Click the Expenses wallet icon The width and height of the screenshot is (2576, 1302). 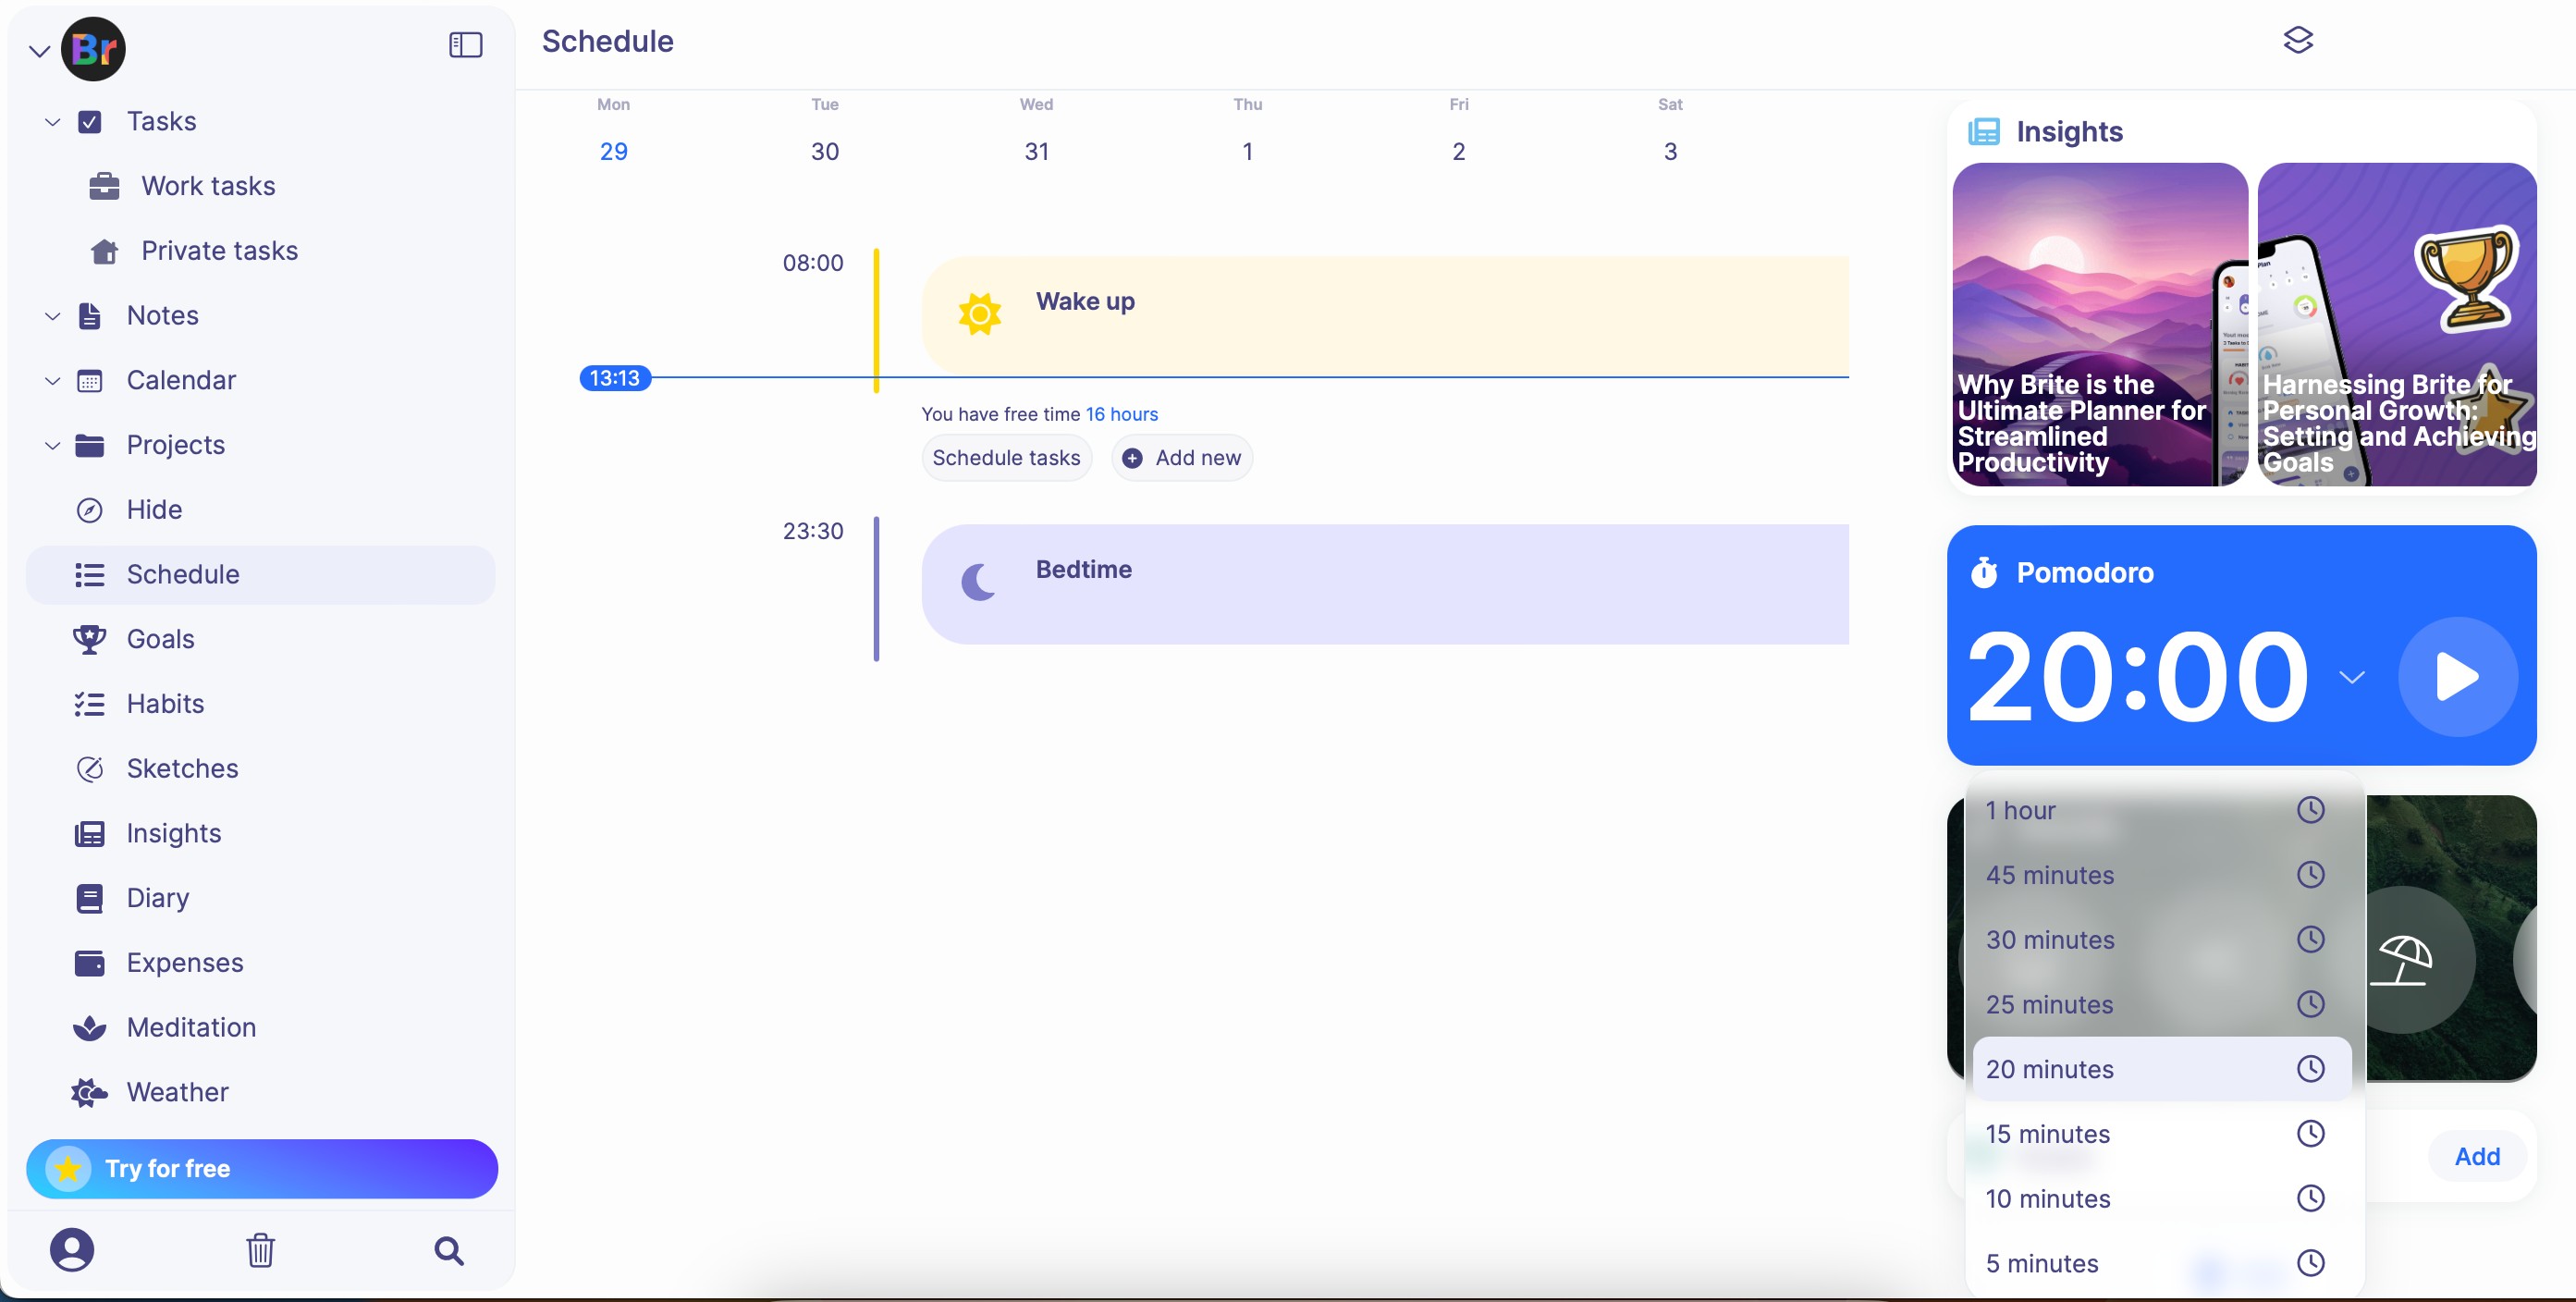(89, 963)
